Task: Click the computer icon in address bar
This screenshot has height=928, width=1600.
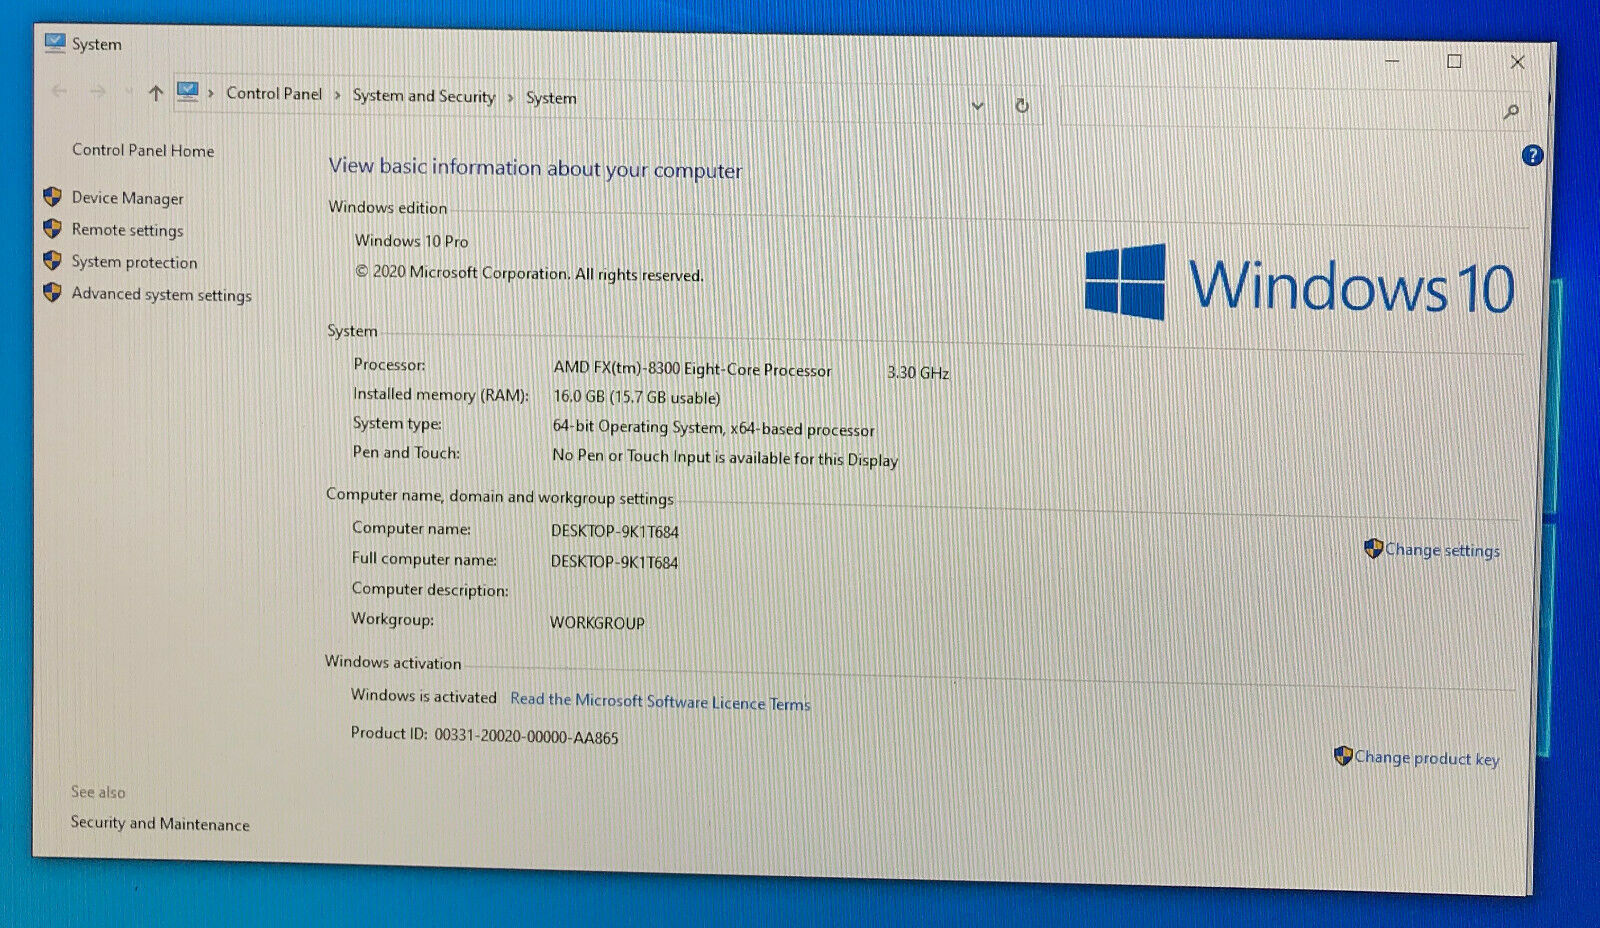Action: [x=187, y=92]
